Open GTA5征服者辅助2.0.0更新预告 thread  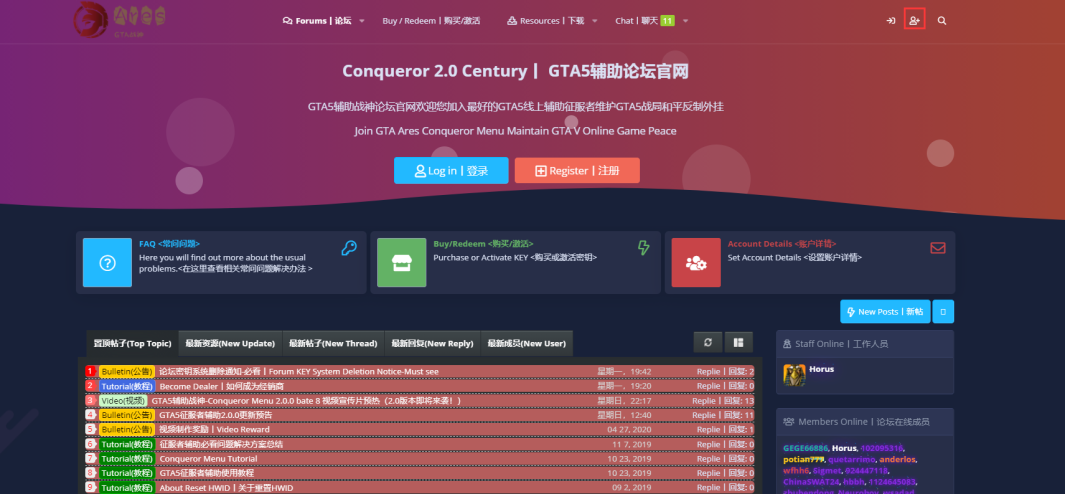(215, 415)
